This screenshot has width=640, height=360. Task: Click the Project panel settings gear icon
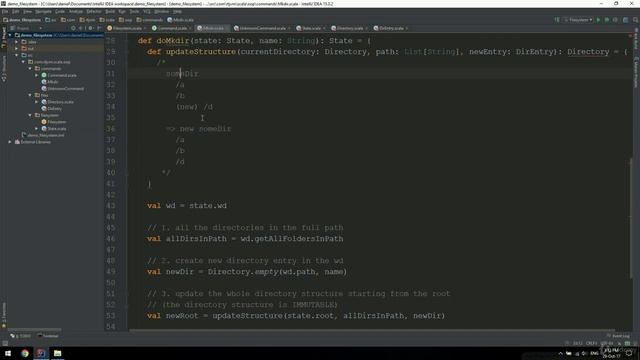pos(90,28)
